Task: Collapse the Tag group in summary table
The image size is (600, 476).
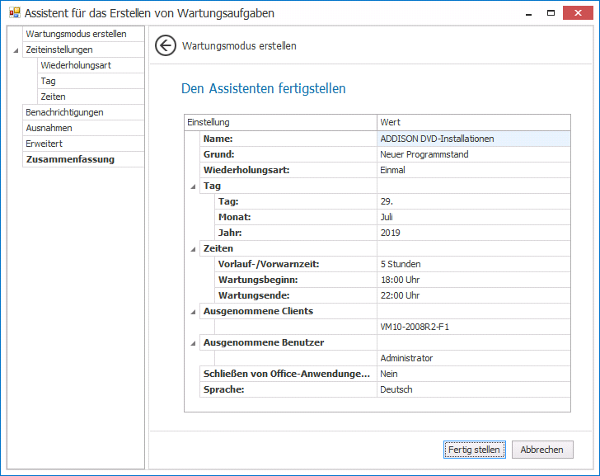Action: tap(193, 187)
